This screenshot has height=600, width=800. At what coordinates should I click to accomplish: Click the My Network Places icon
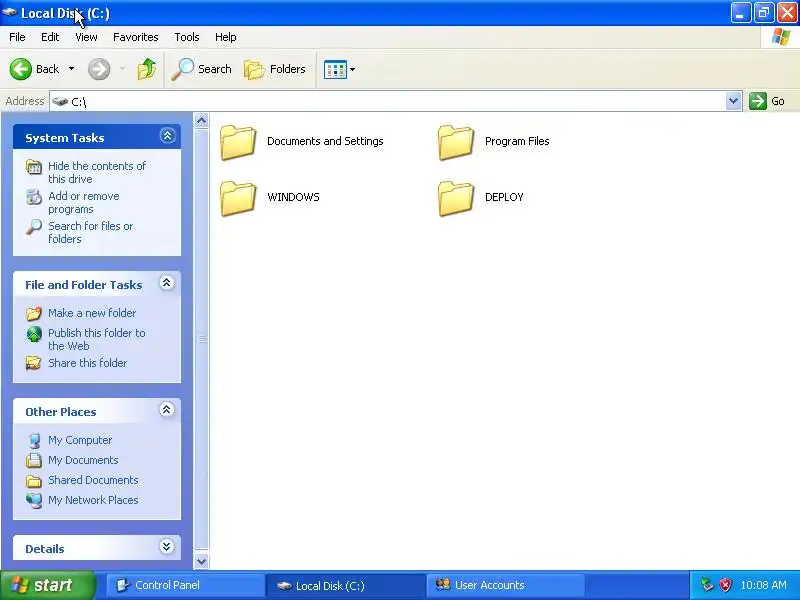click(x=34, y=501)
